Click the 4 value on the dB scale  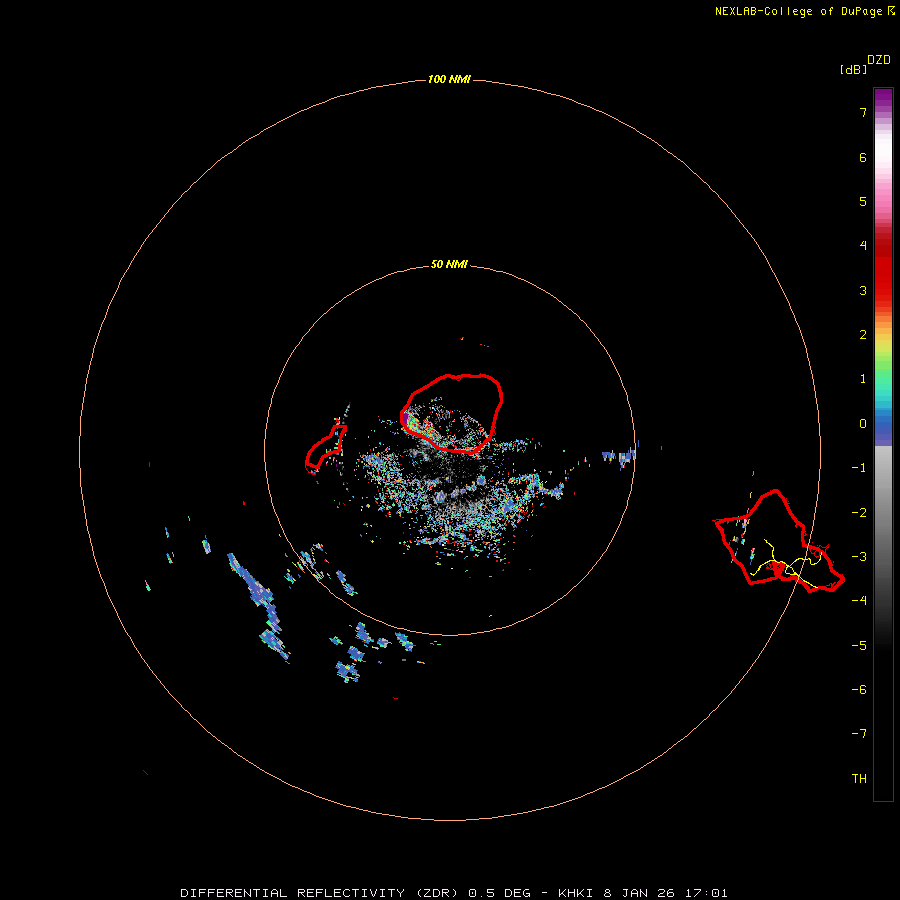point(863,246)
